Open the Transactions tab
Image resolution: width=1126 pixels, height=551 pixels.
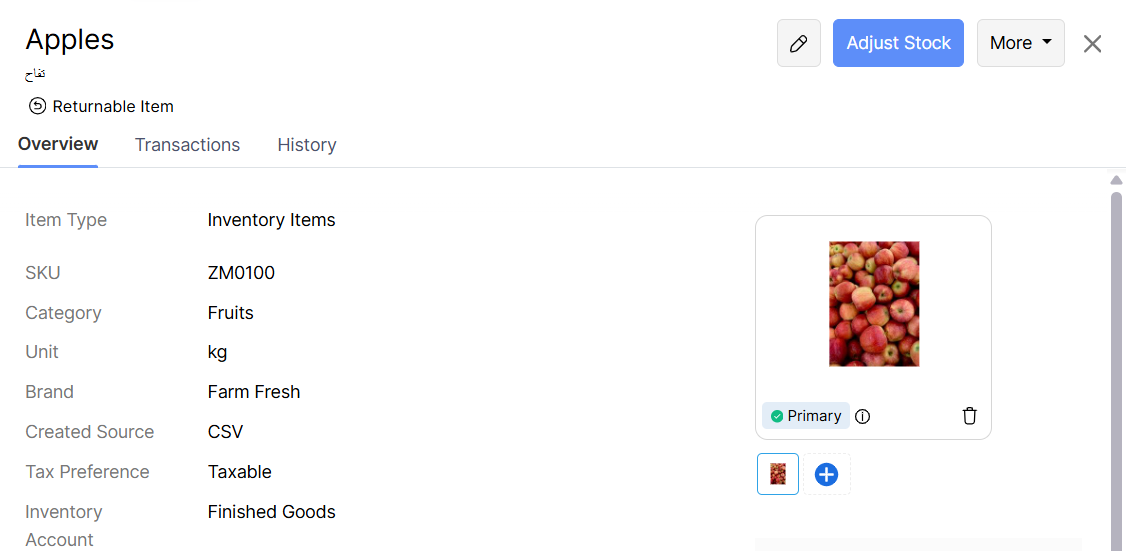pyautogui.click(x=187, y=145)
